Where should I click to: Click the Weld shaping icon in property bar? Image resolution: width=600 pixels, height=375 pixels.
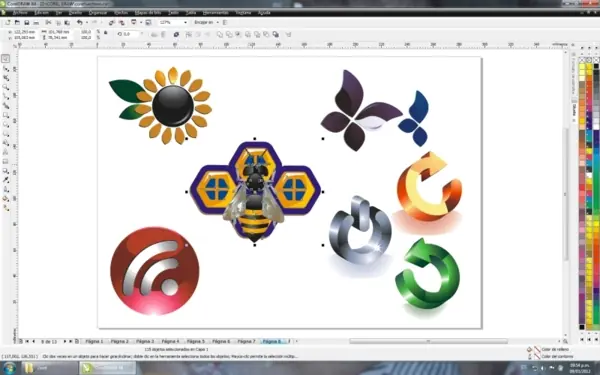tap(220, 34)
